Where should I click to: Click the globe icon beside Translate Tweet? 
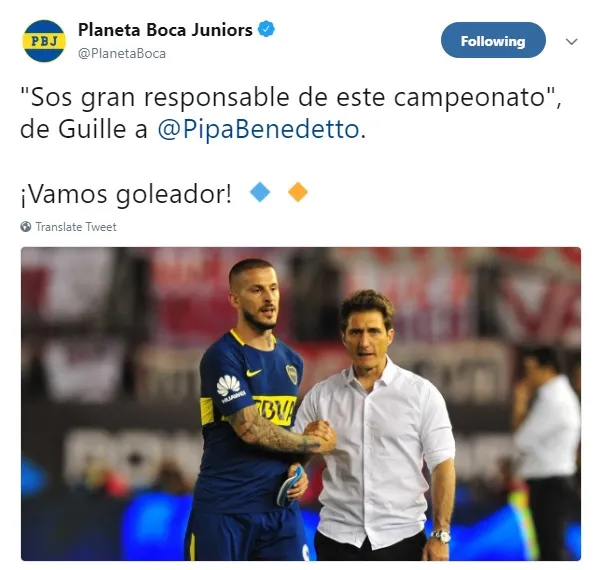26,227
